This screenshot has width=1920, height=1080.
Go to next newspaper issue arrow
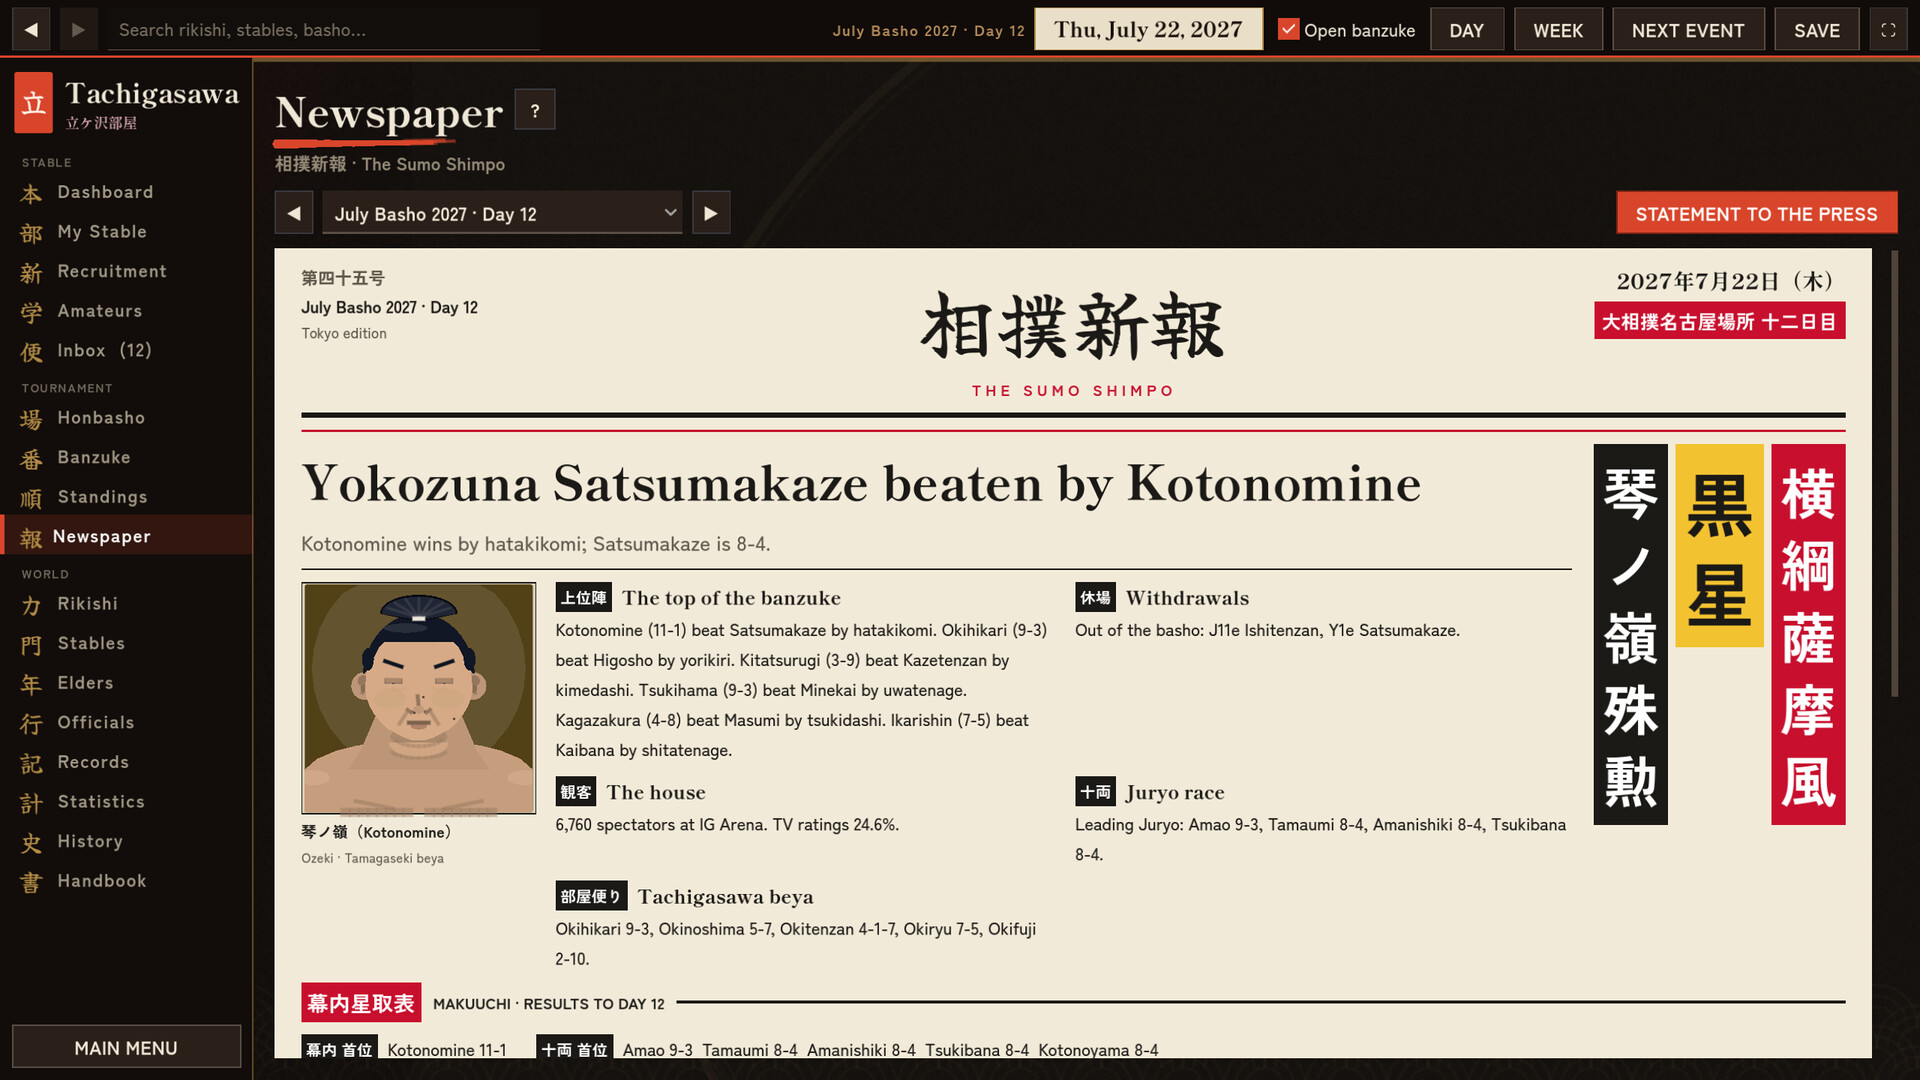coord(711,212)
